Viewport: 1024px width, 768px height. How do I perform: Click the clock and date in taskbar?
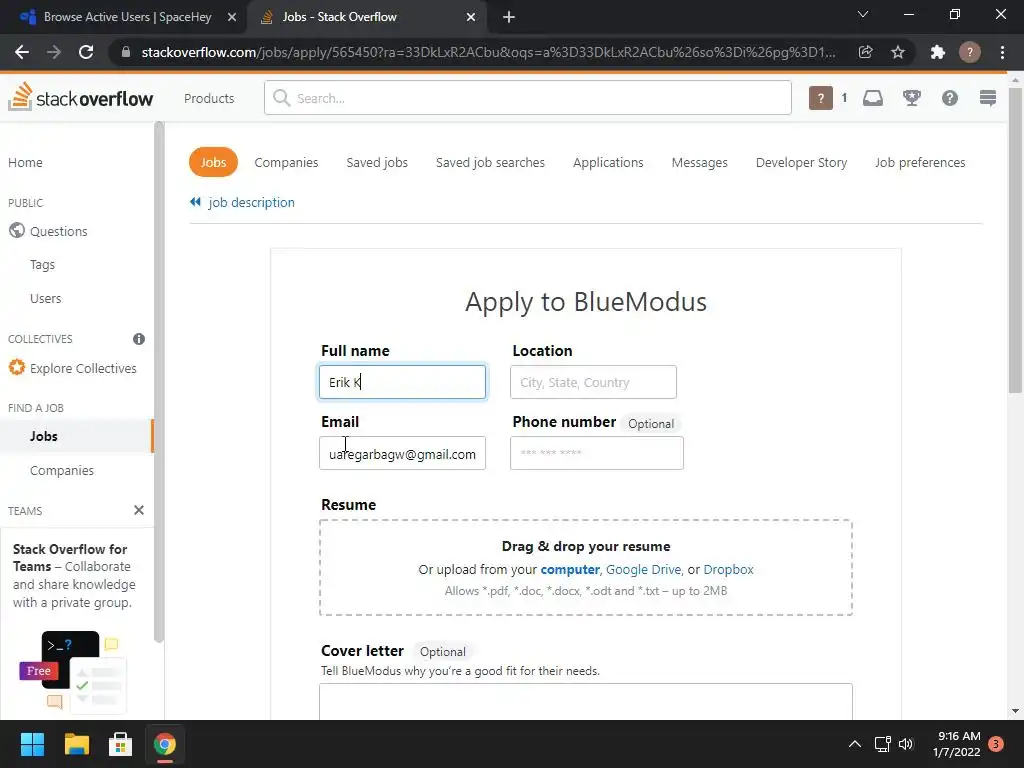(x=956, y=744)
